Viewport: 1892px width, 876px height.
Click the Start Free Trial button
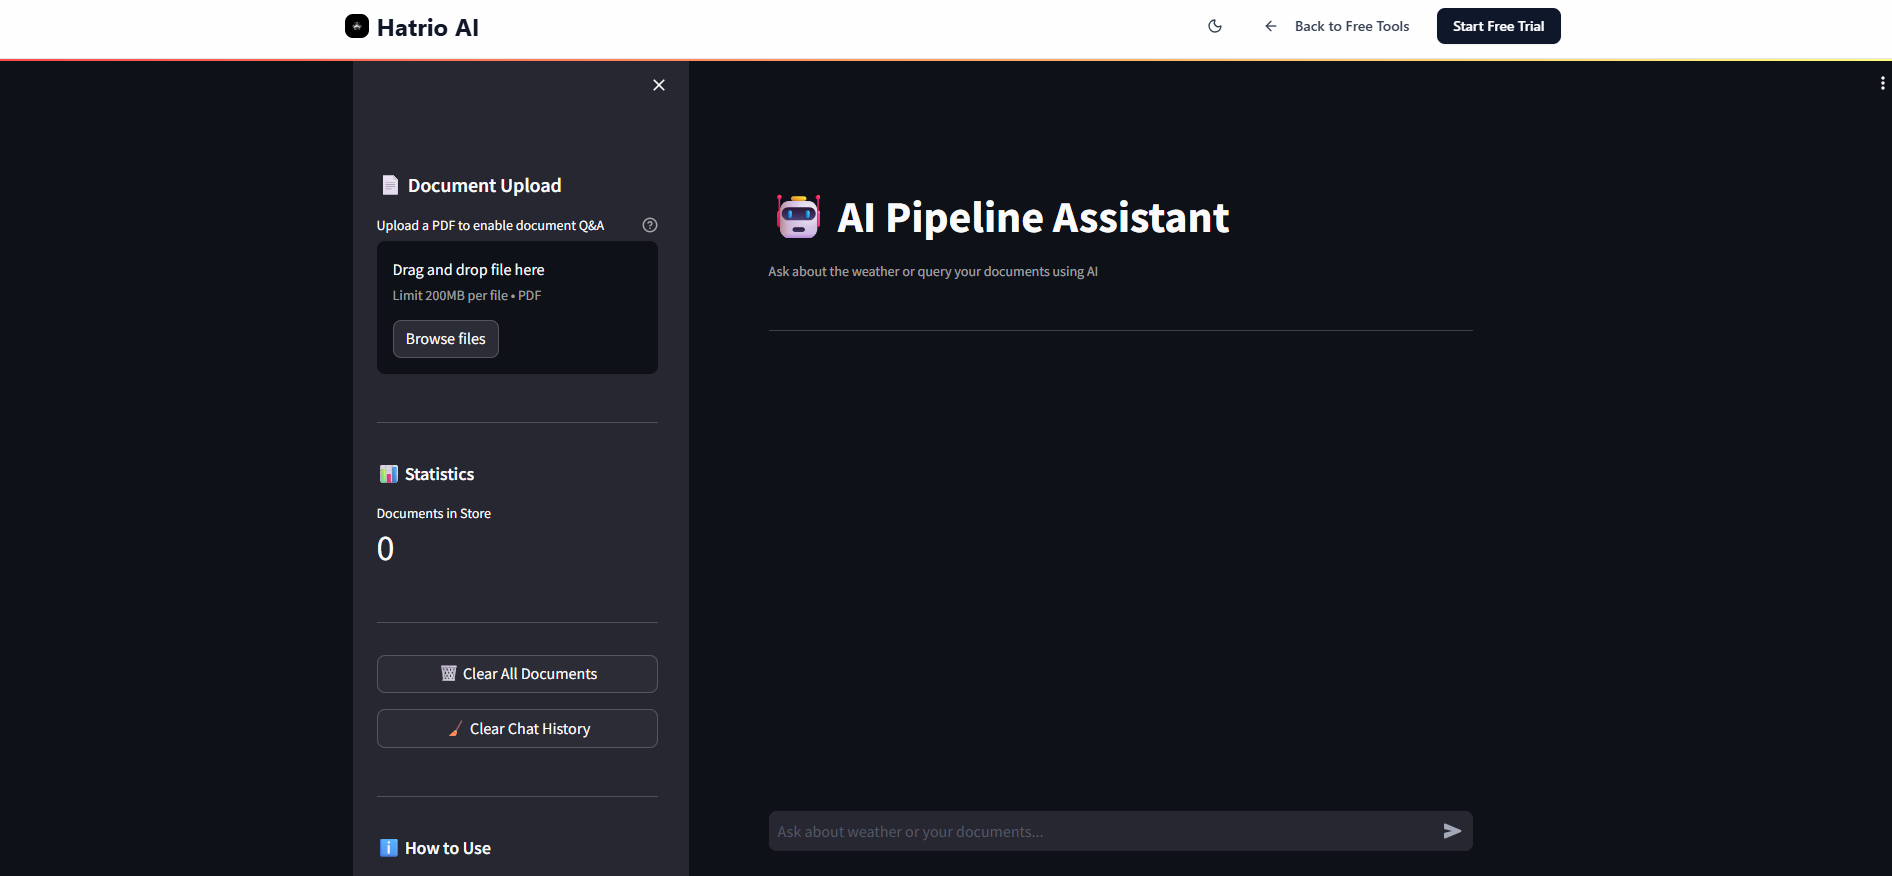click(1498, 26)
